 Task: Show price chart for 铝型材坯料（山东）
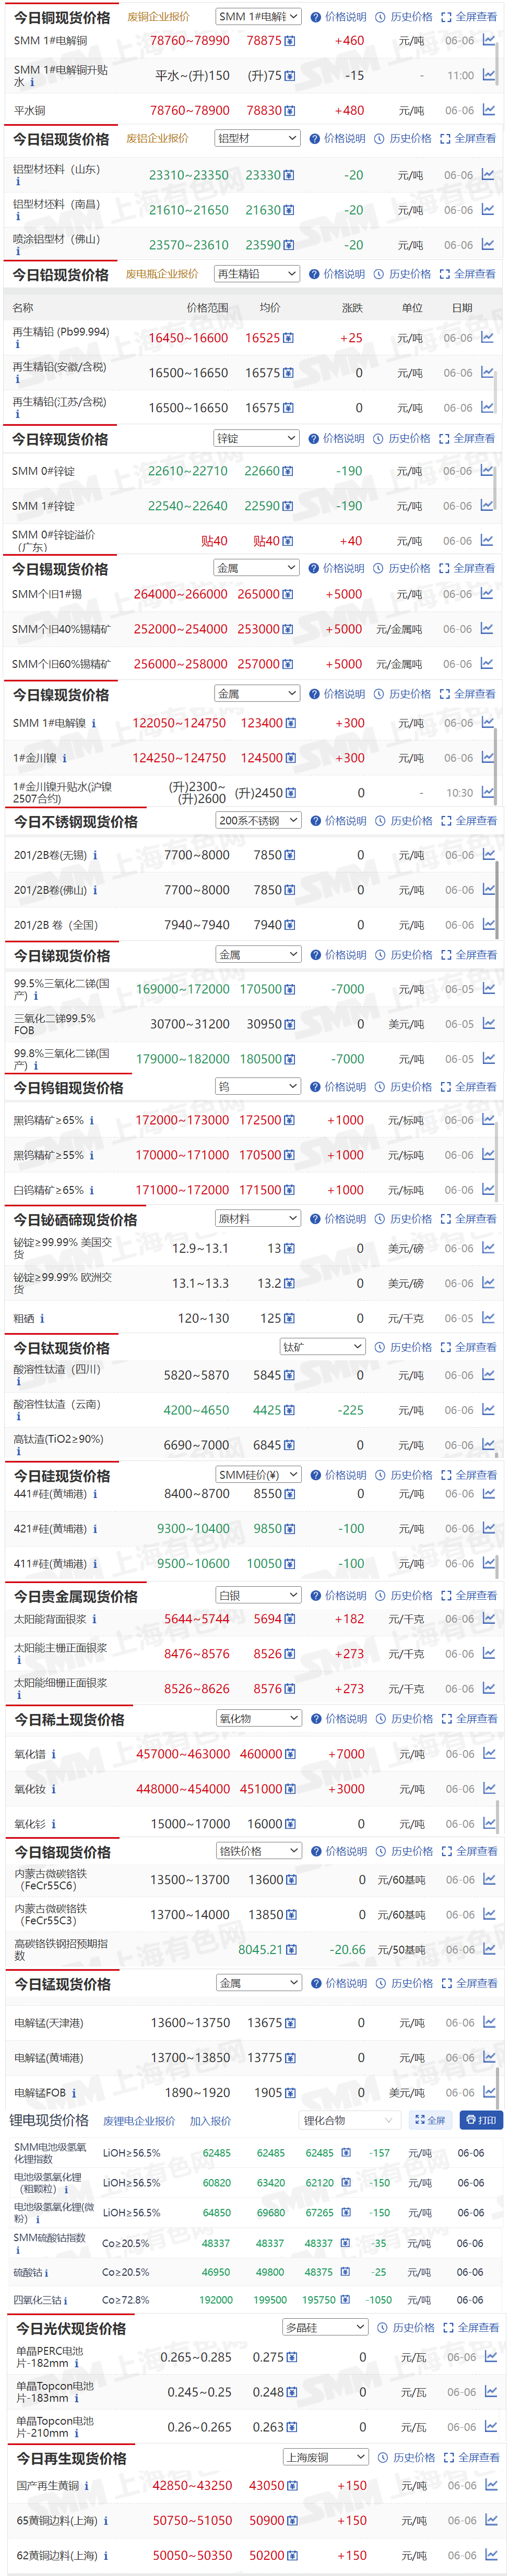pos(487,174)
